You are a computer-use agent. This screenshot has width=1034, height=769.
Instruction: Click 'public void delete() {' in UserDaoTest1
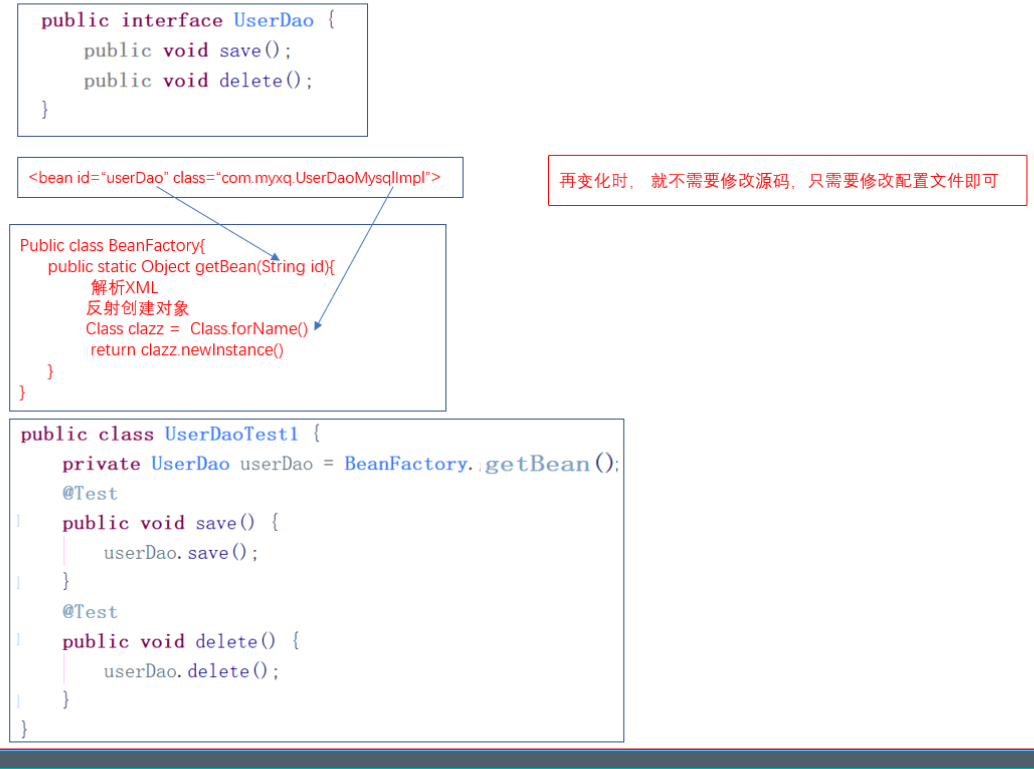(181, 641)
